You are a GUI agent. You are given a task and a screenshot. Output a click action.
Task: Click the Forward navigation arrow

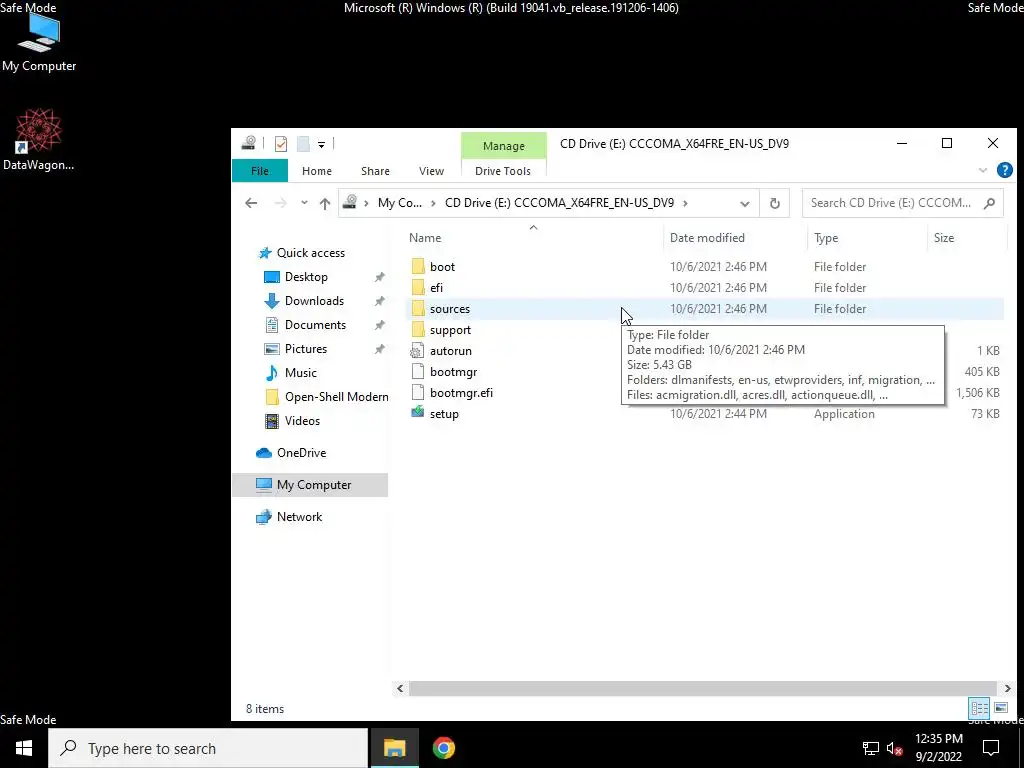[x=281, y=203]
